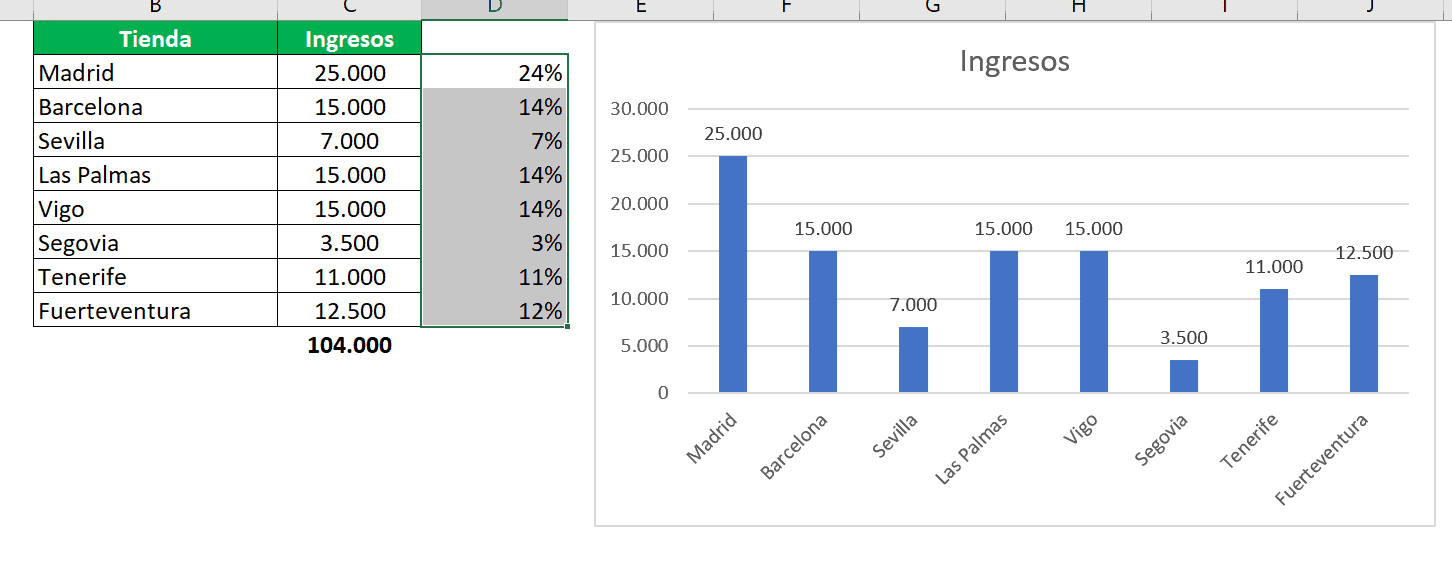Click the 5.000 vertical axis label
Screen dimensions: 1452x570
pyautogui.click(x=643, y=346)
